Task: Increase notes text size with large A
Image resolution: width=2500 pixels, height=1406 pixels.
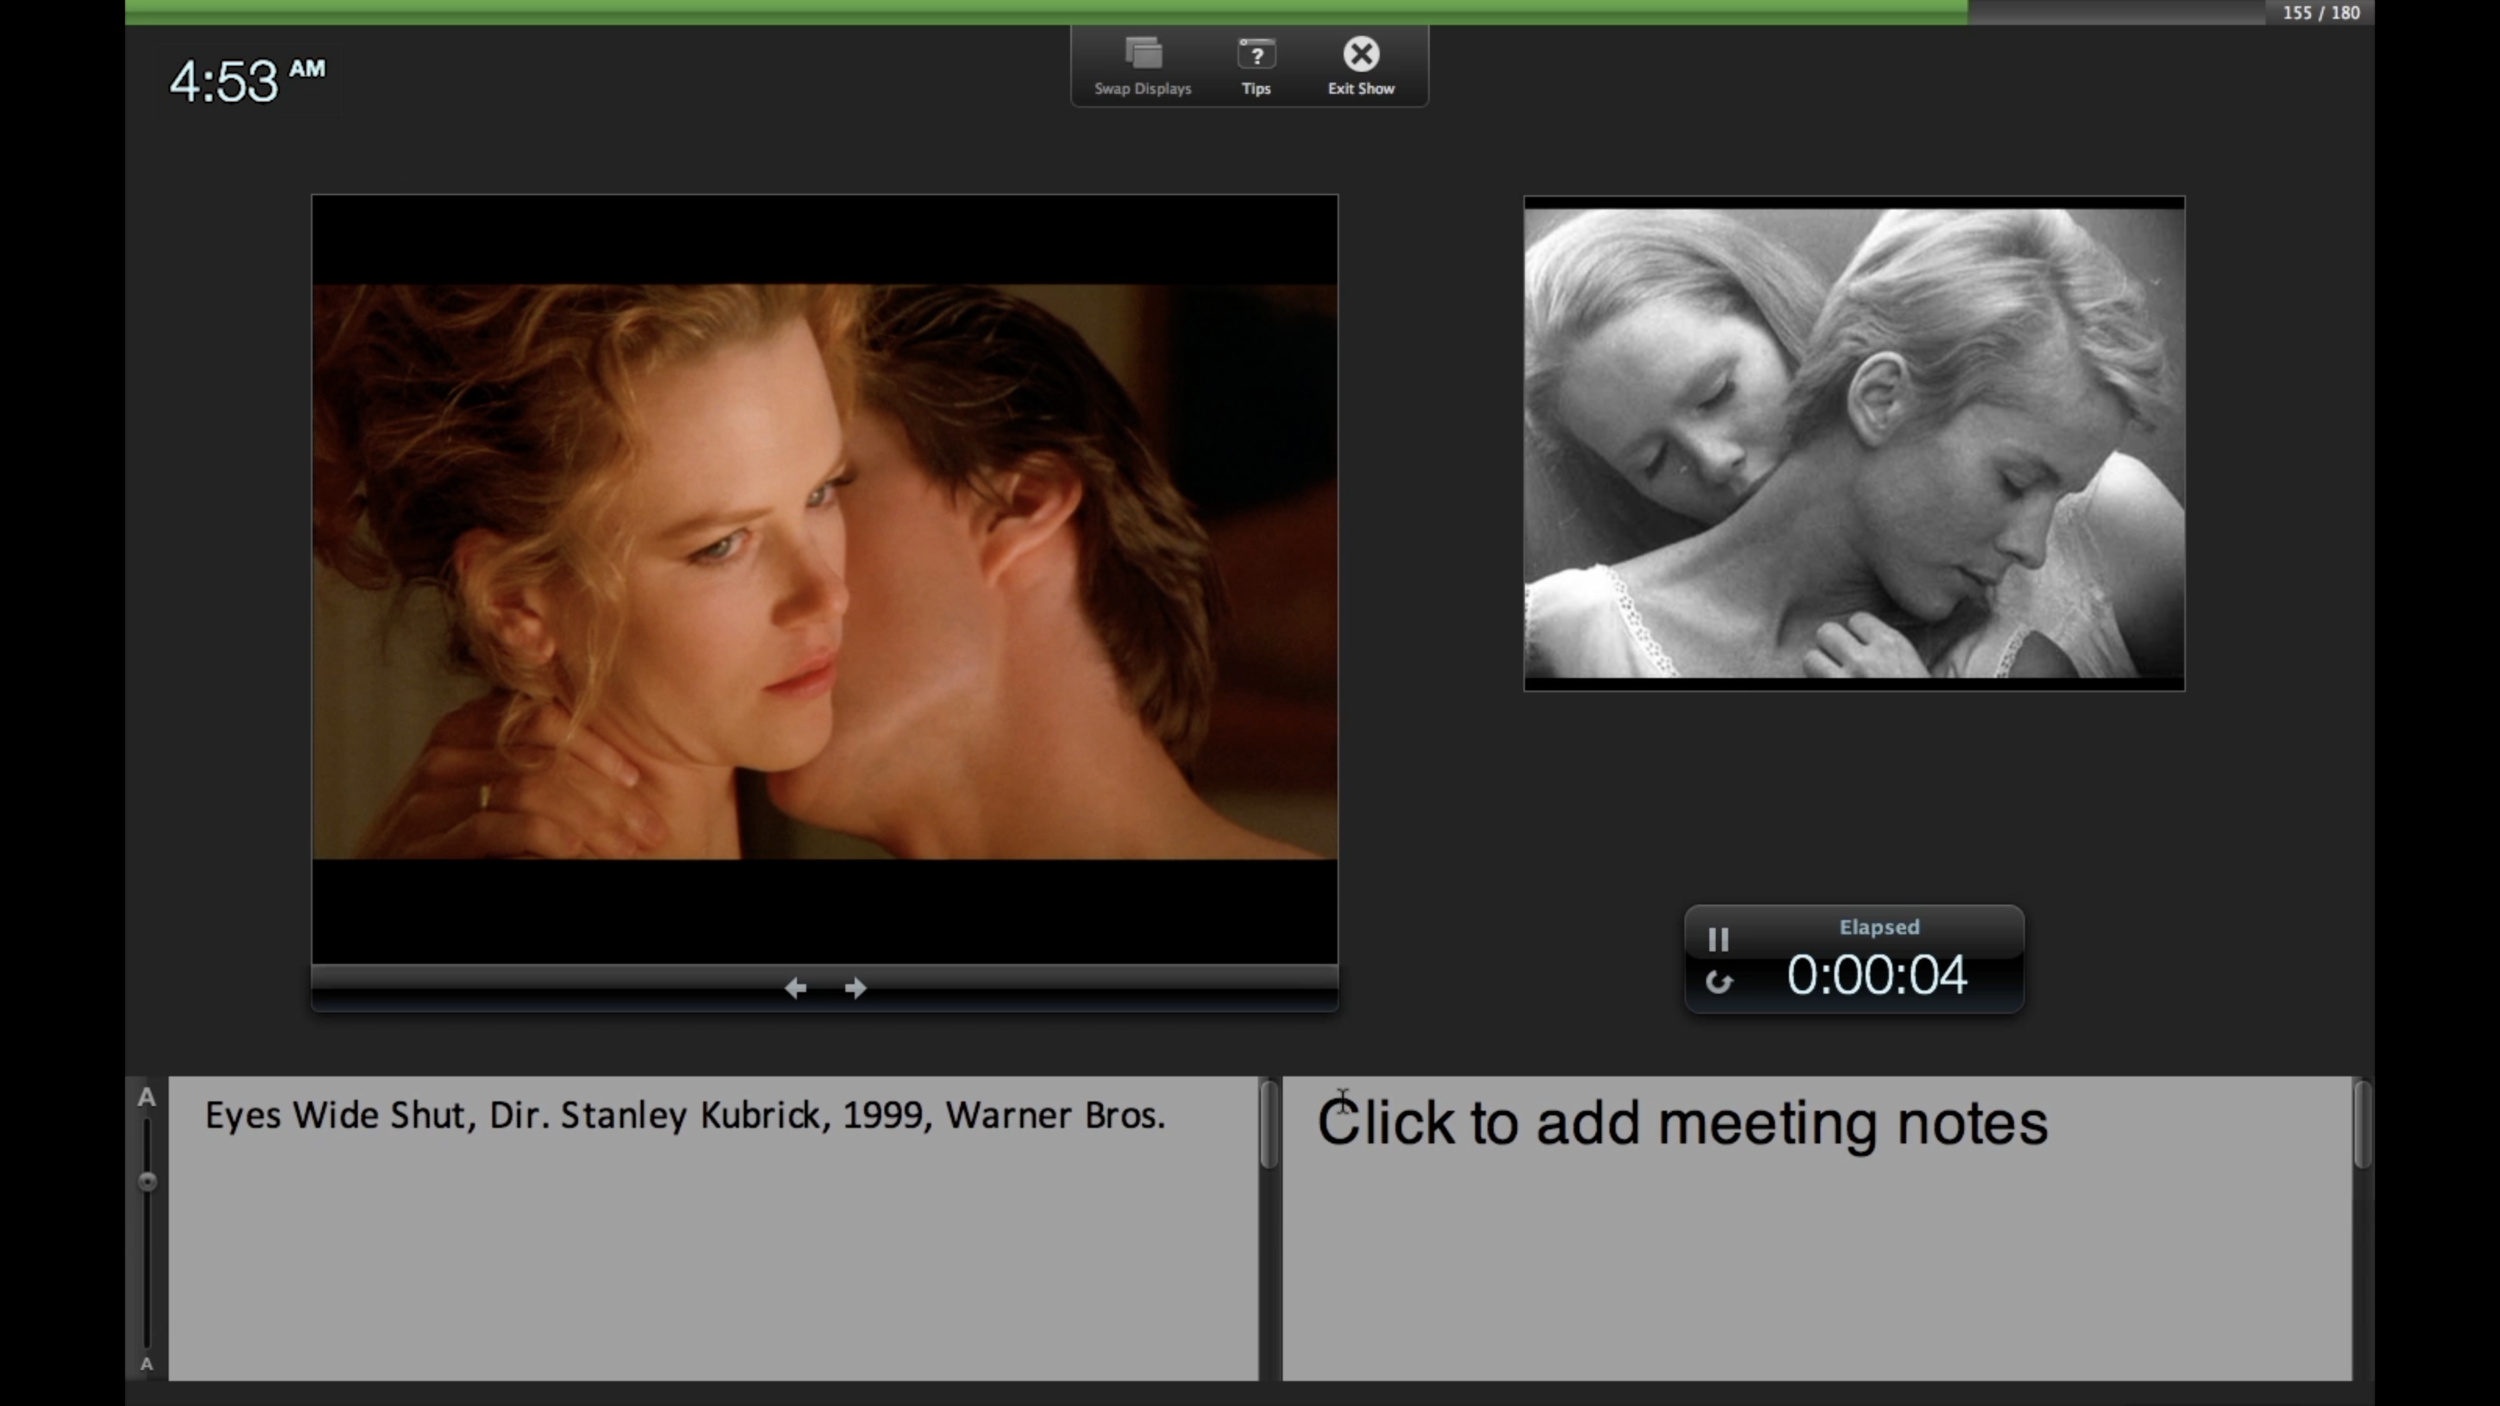Action: click(146, 1097)
